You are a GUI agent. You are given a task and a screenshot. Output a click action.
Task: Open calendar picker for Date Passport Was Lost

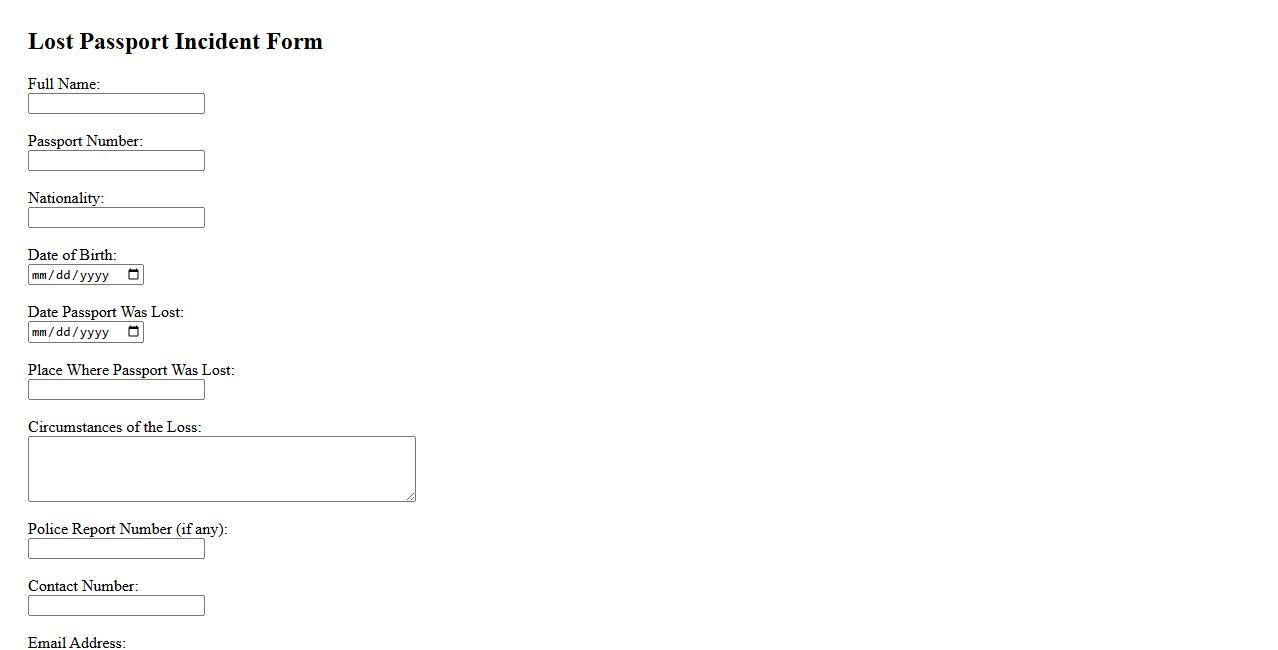133,332
